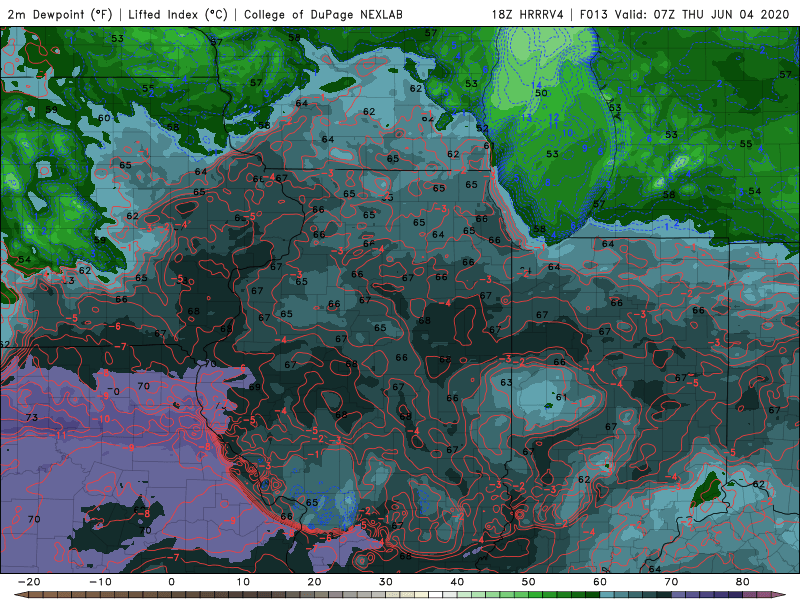This screenshot has height=600, width=800.
Task: Click the 30 label on the color scale
Action: click(x=386, y=582)
